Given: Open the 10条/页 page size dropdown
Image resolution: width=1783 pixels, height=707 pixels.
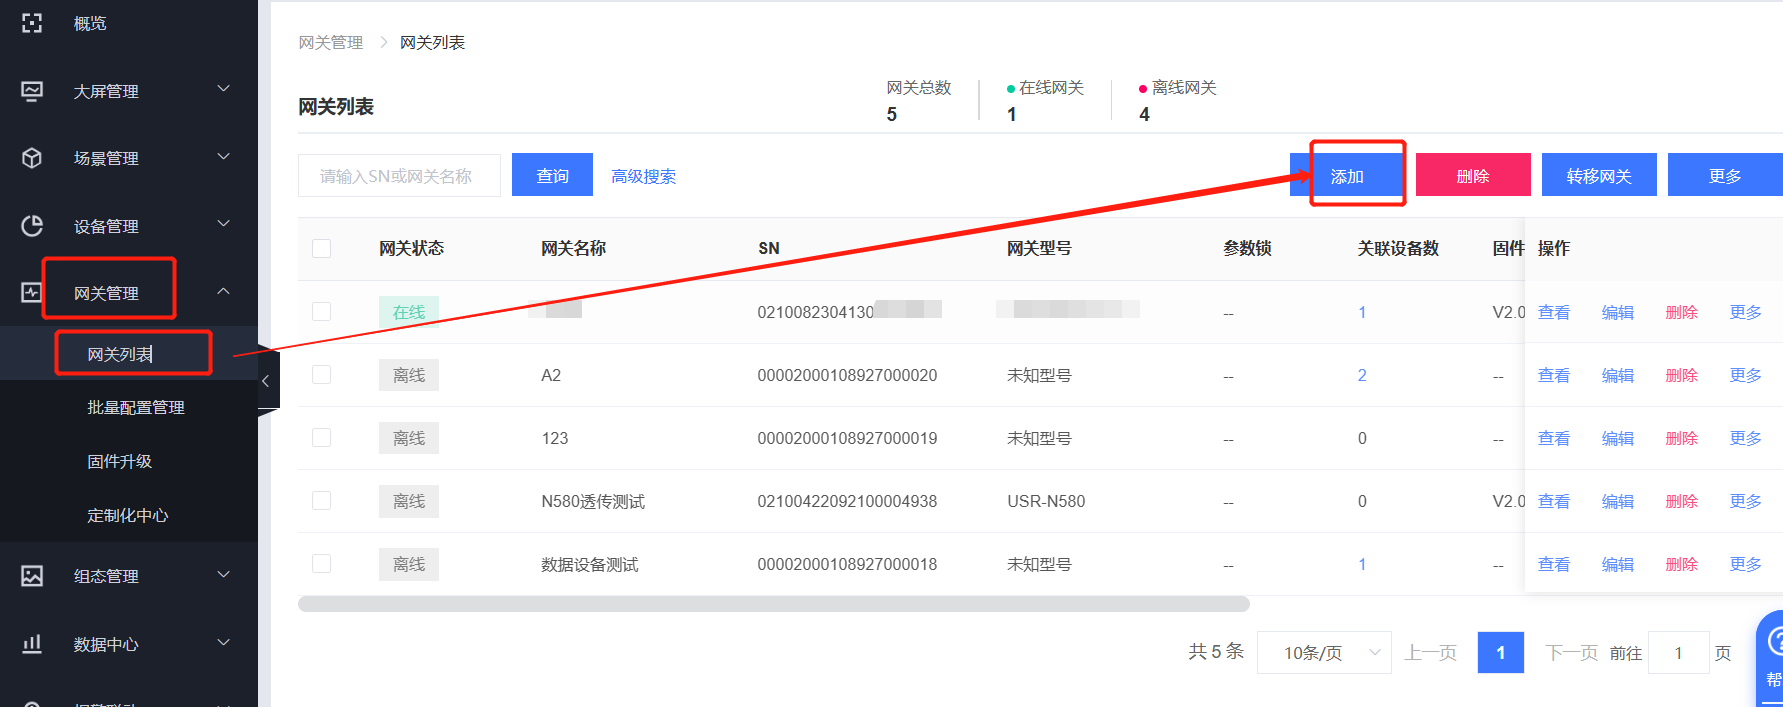Looking at the screenshot, I should (x=1323, y=653).
